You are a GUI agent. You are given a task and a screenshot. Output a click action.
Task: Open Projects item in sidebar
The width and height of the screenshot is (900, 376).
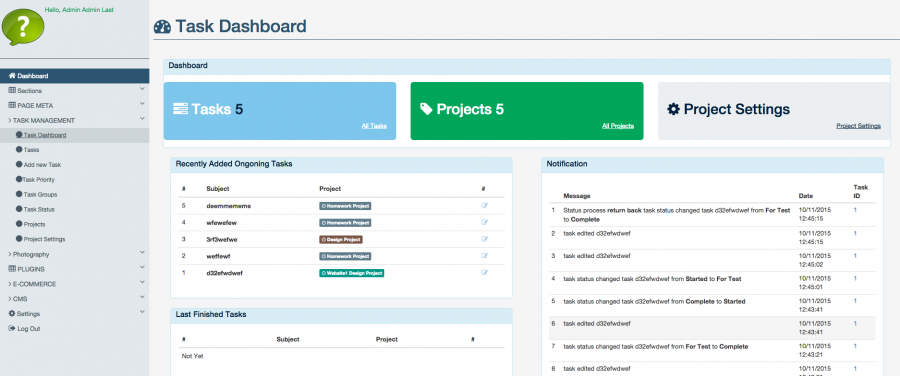pyautogui.click(x=34, y=224)
